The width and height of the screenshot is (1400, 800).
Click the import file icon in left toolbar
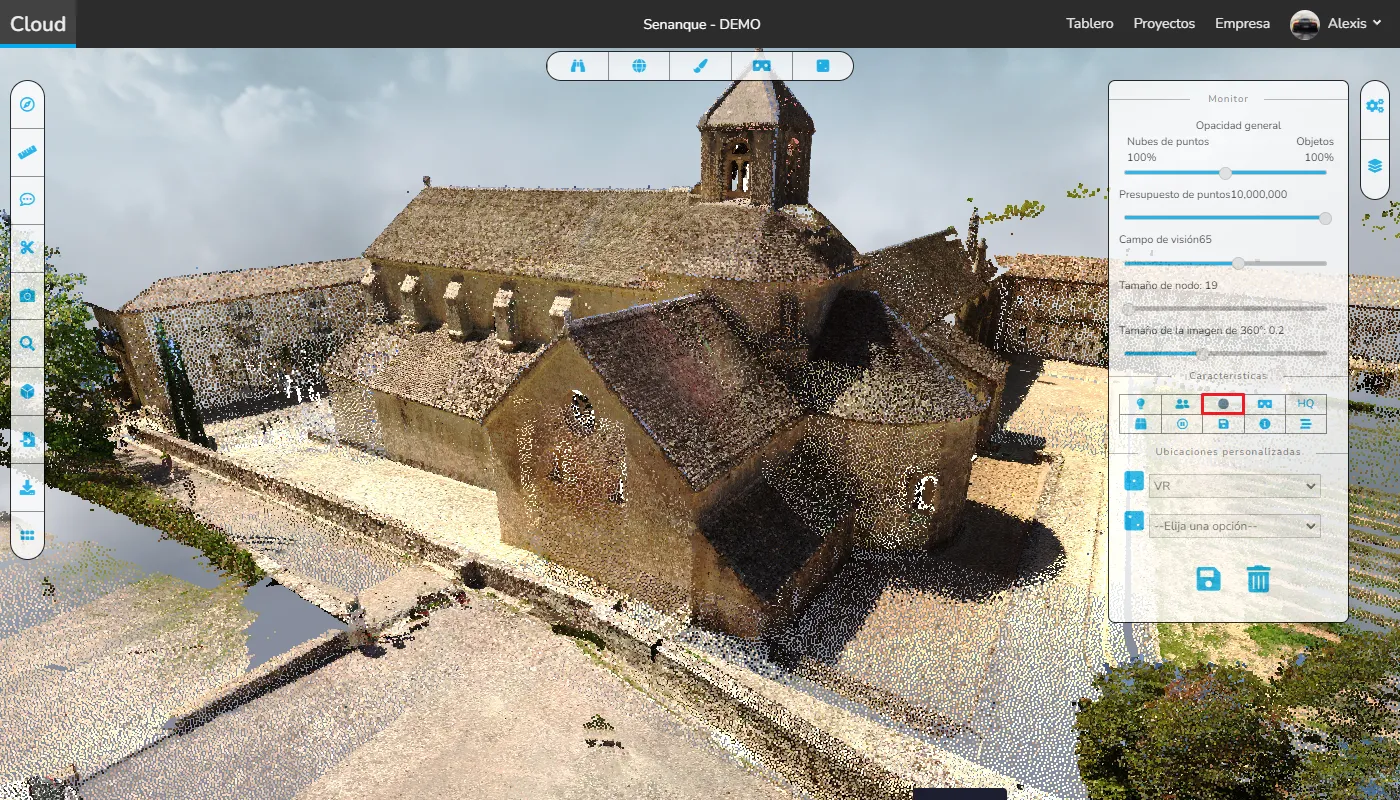(27, 439)
